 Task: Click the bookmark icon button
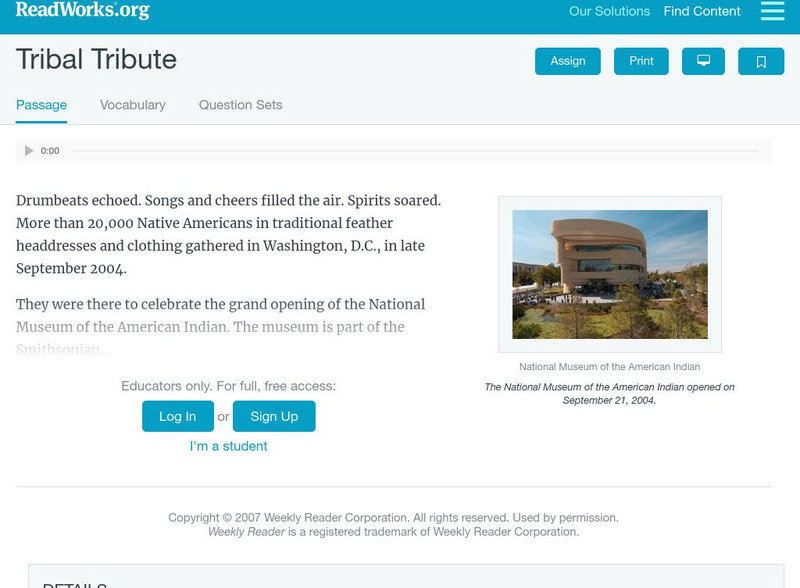tap(761, 61)
